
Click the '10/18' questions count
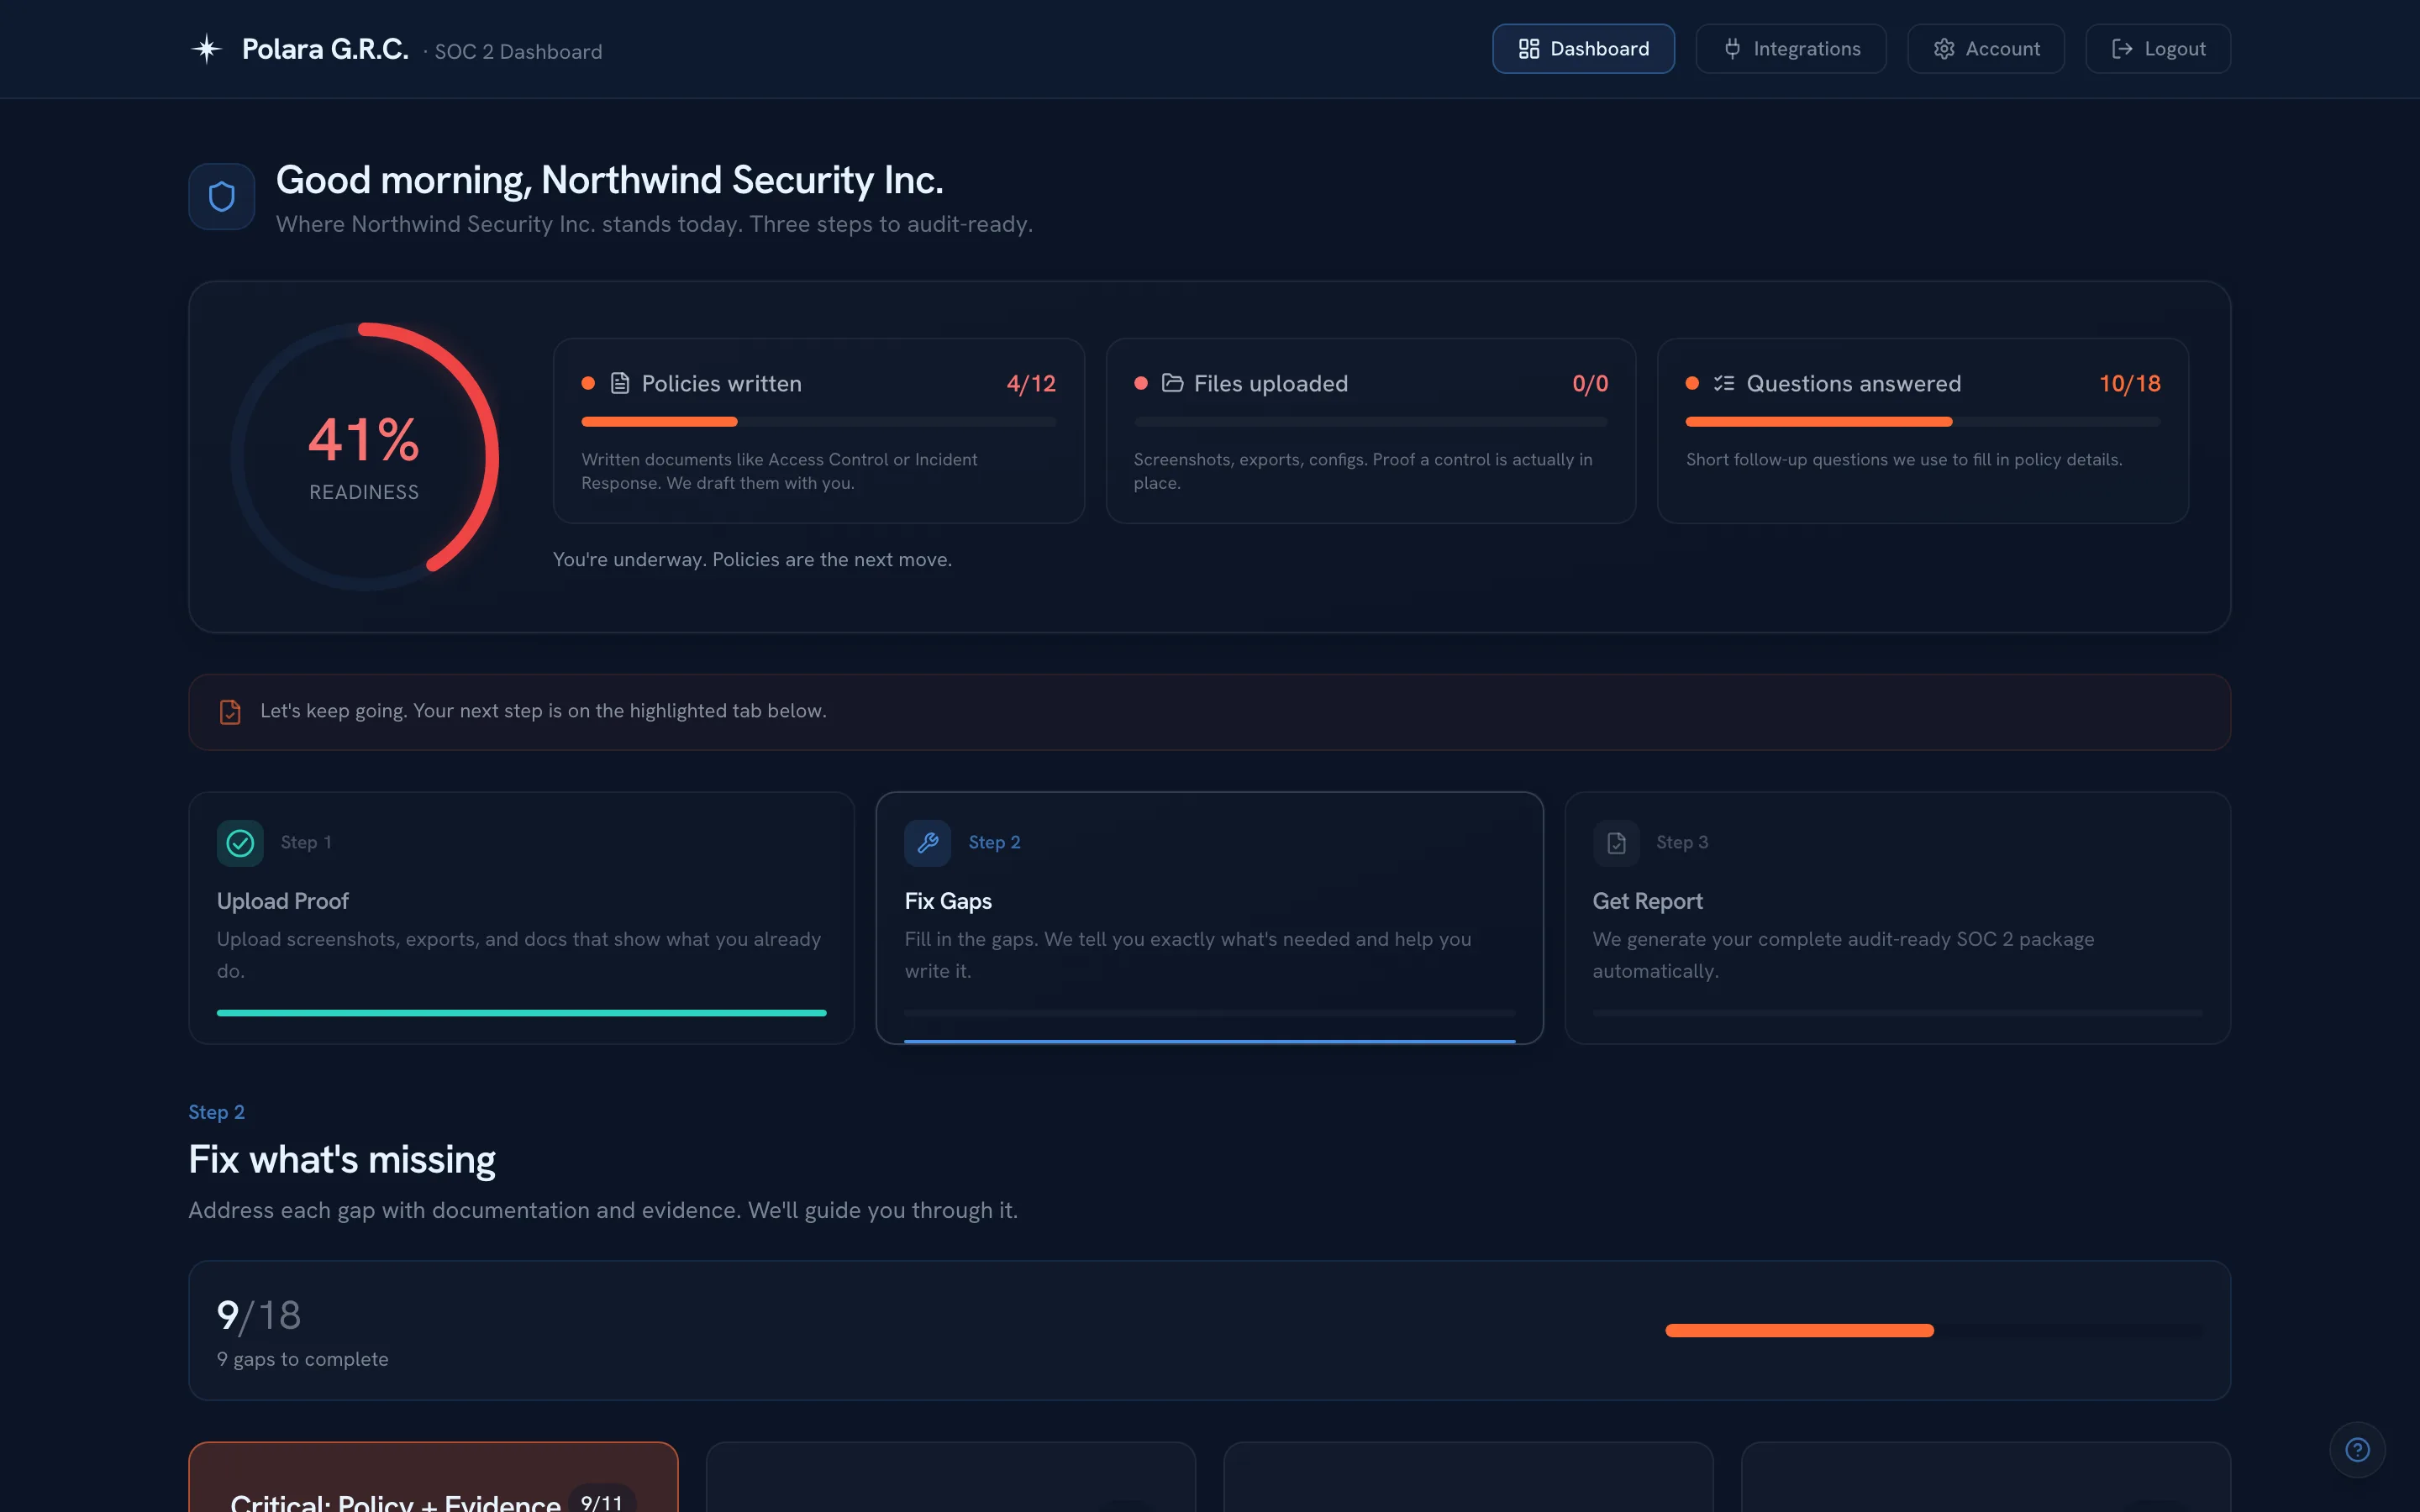[x=2130, y=383]
